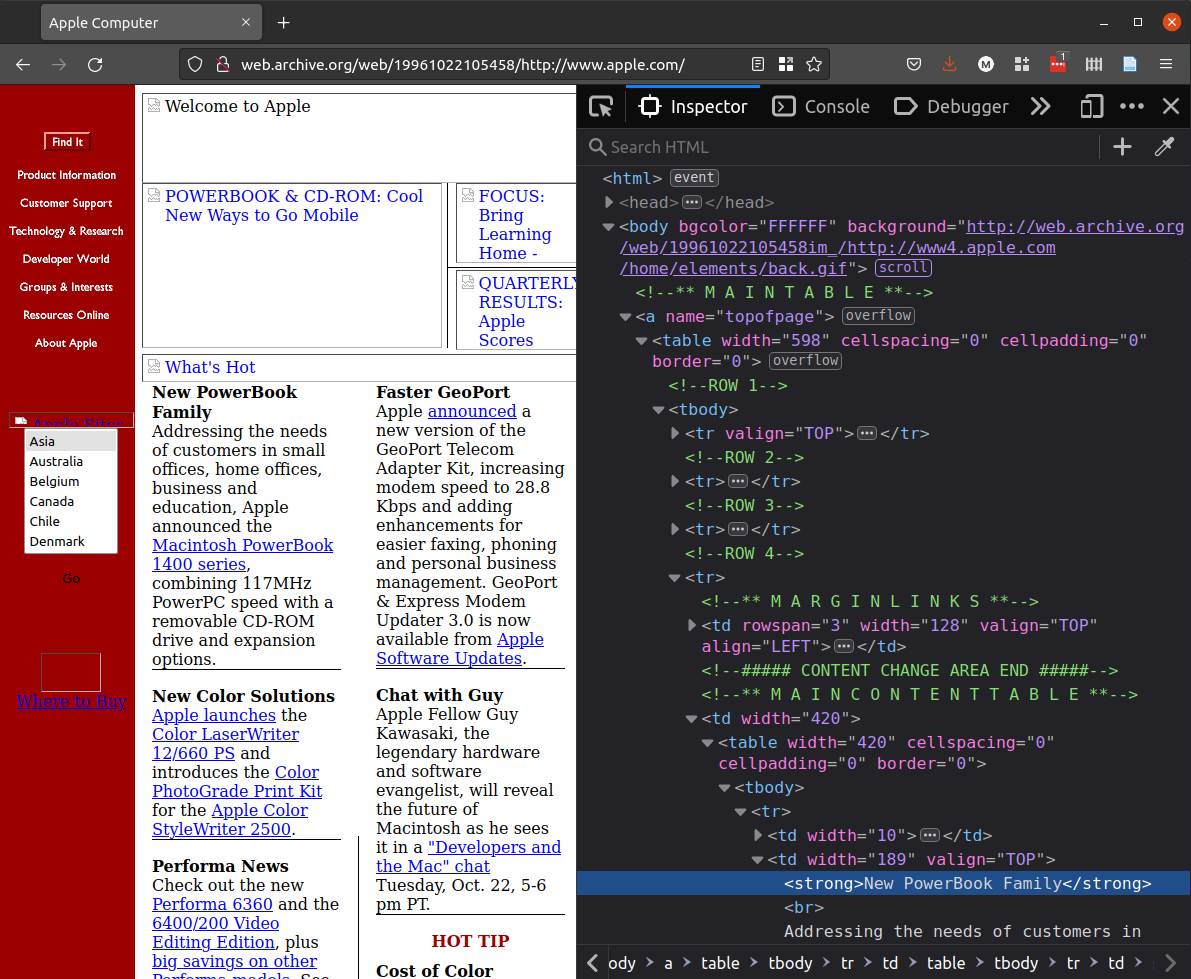
Task: Reload the current page
Action: [x=95, y=65]
